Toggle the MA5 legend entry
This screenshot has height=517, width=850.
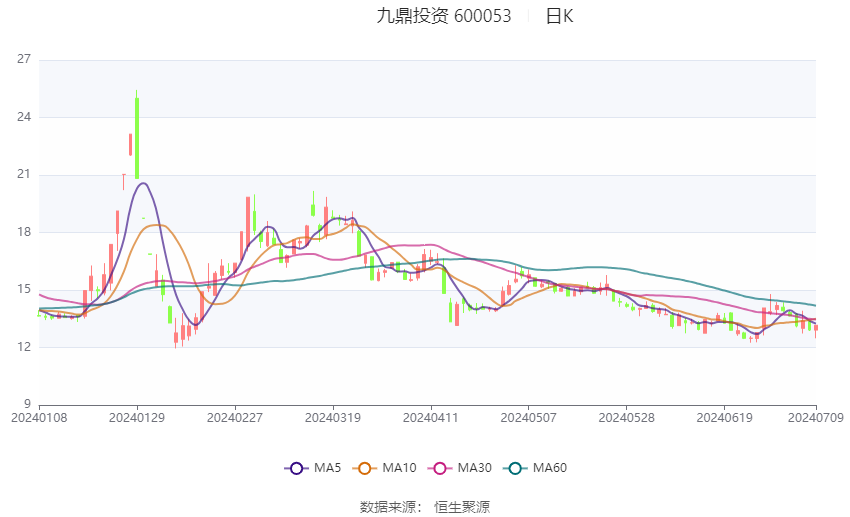point(313,468)
